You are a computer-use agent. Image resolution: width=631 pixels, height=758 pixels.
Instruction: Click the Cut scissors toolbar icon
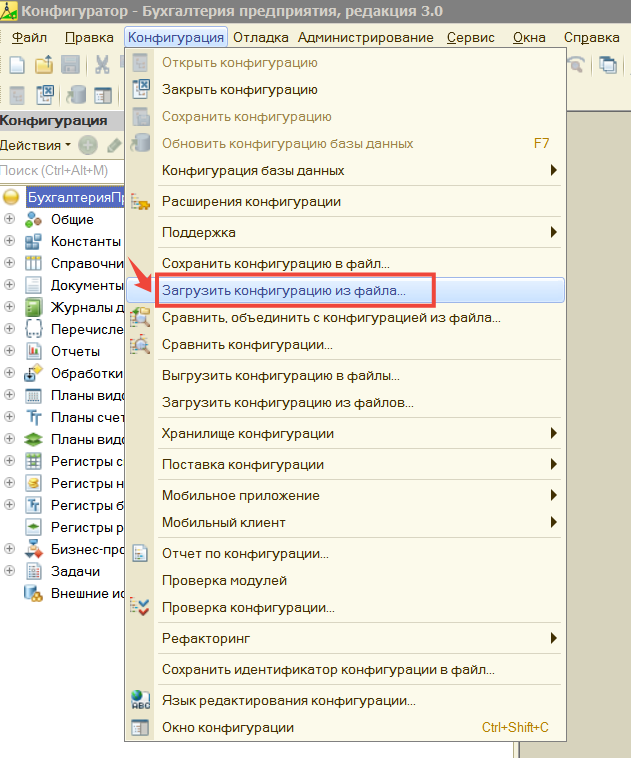click(102, 65)
